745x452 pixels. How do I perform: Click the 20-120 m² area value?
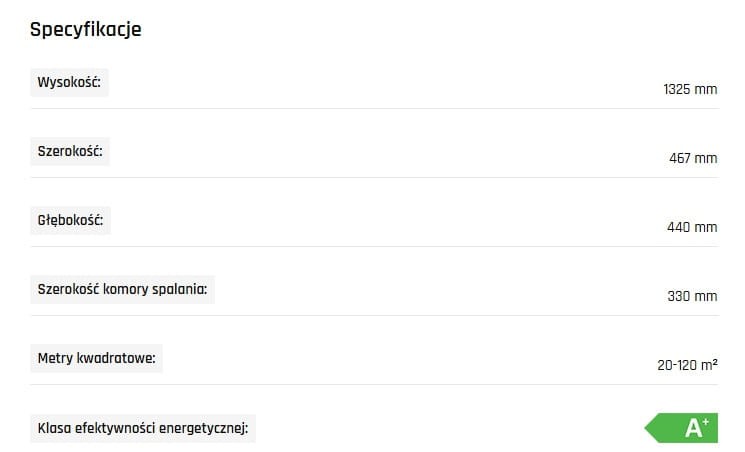[x=687, y=365]
